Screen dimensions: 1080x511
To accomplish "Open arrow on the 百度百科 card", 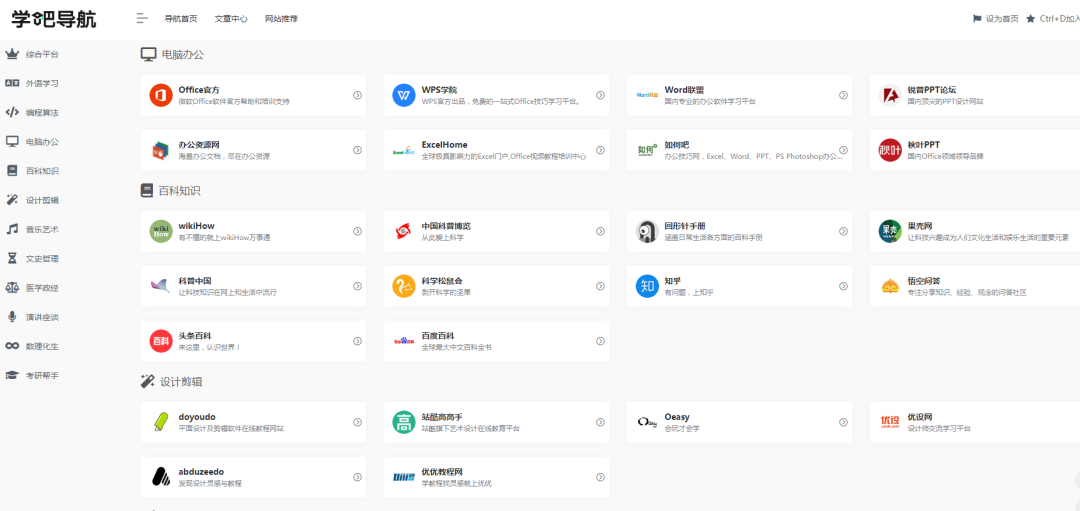I will tap(601, 341).
